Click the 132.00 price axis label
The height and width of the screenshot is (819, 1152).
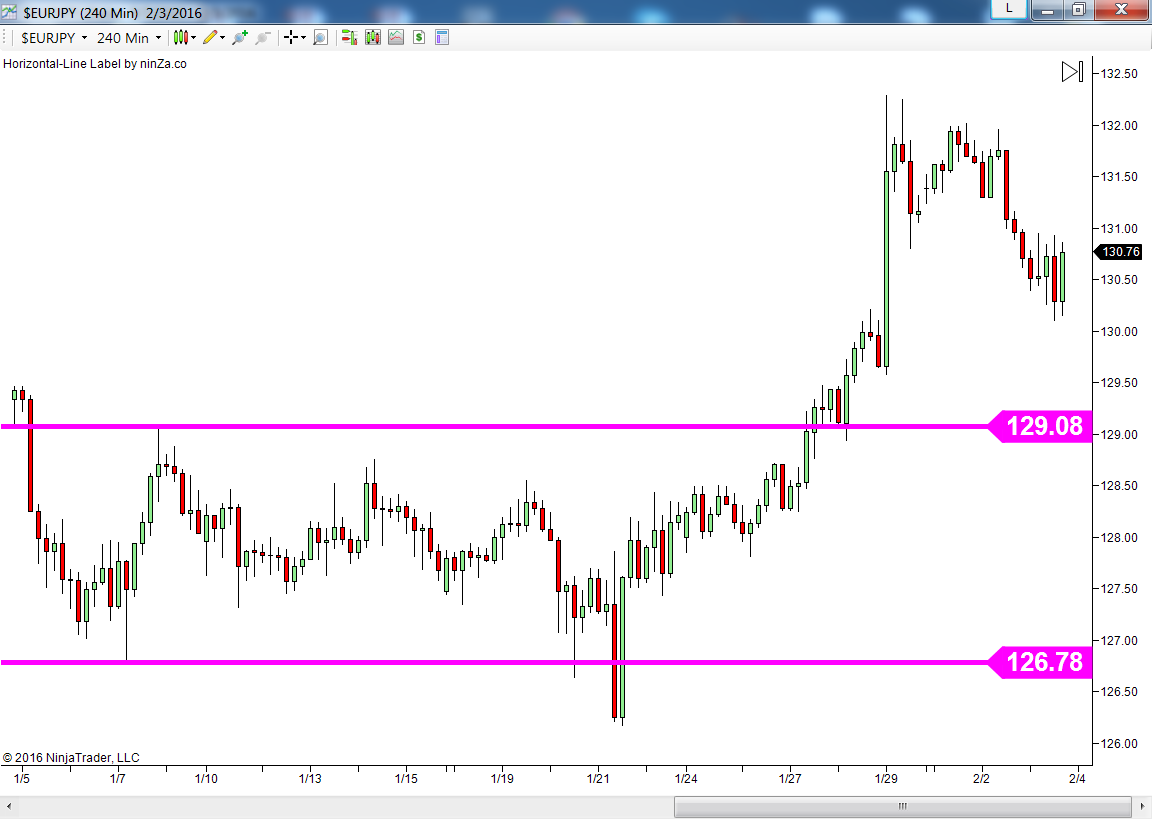[x=1119, y=126]
